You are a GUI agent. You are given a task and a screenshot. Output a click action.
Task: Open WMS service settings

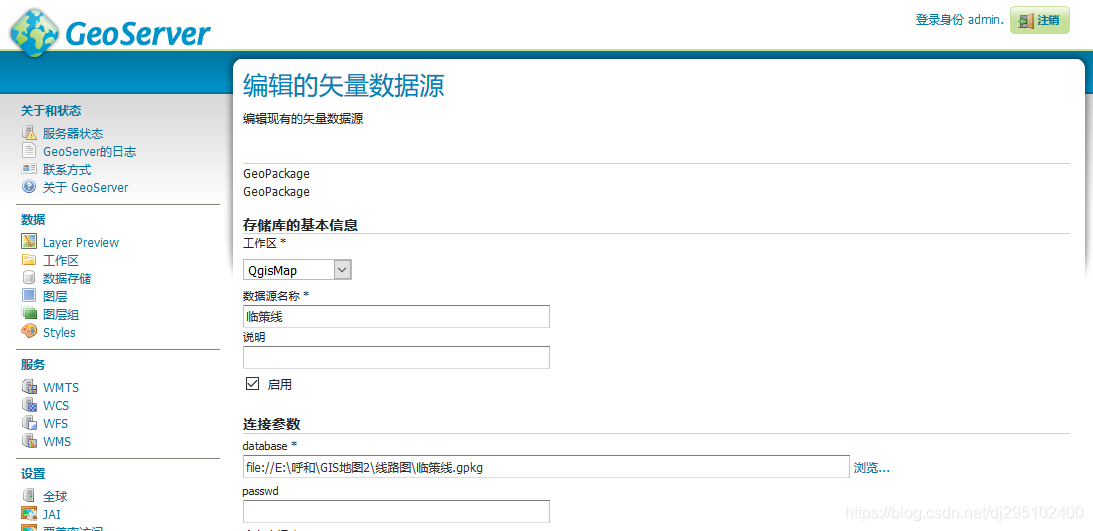pos(57,442)
